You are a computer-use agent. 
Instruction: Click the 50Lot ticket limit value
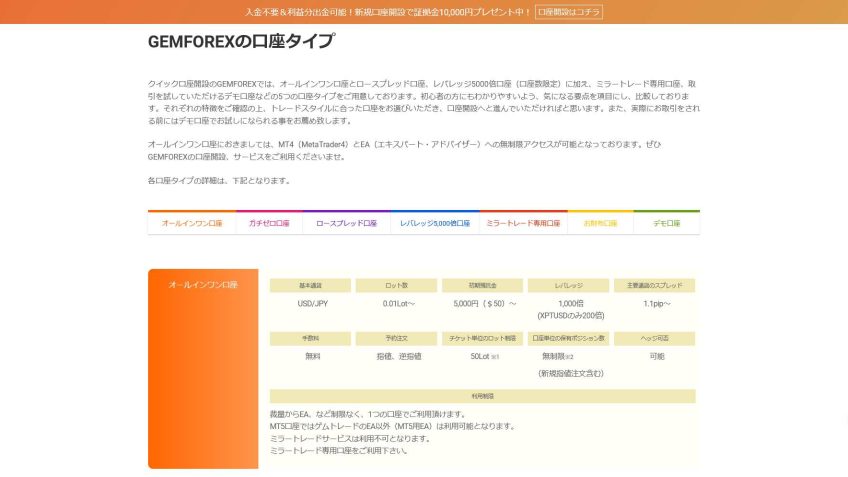click(x=480, y=356)
